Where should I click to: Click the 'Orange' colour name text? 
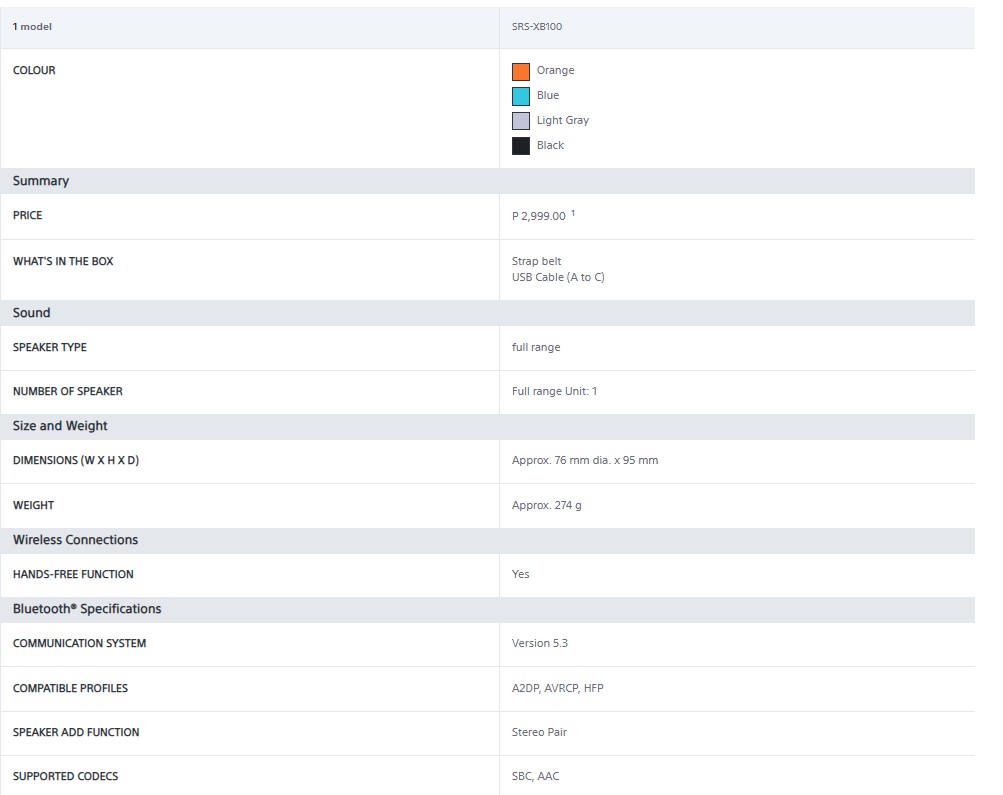(x=555, y=70)
